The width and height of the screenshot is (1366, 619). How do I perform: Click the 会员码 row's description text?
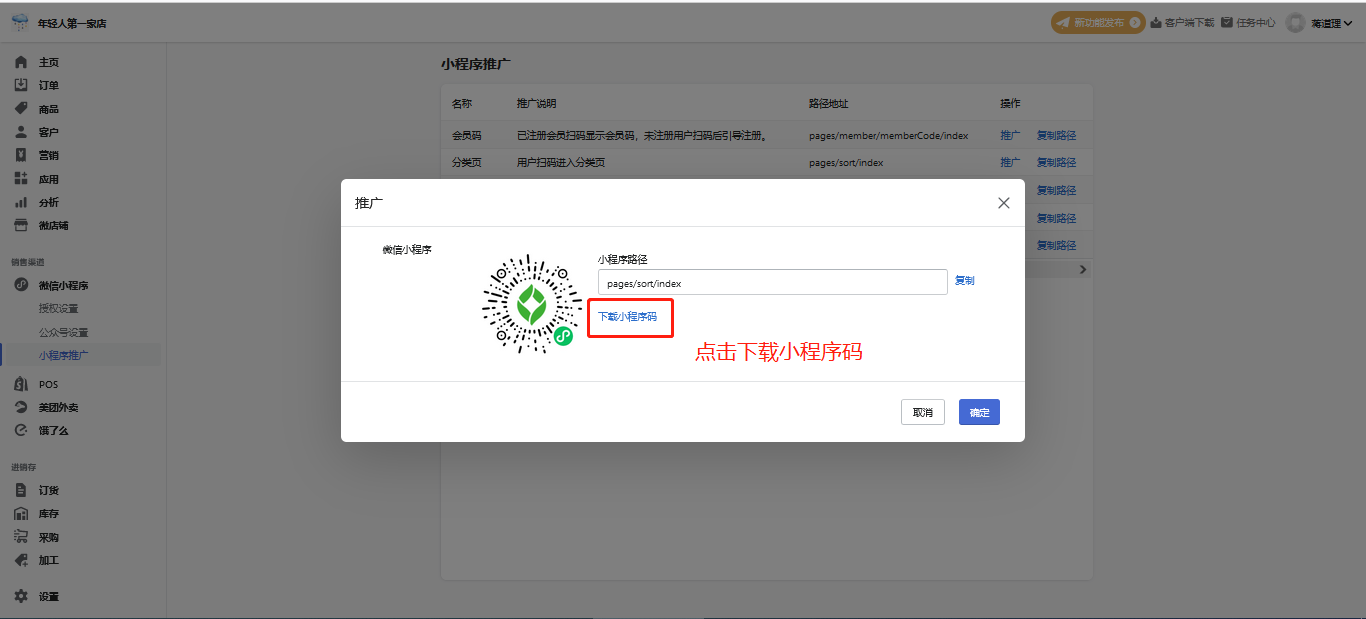point(642,135)
